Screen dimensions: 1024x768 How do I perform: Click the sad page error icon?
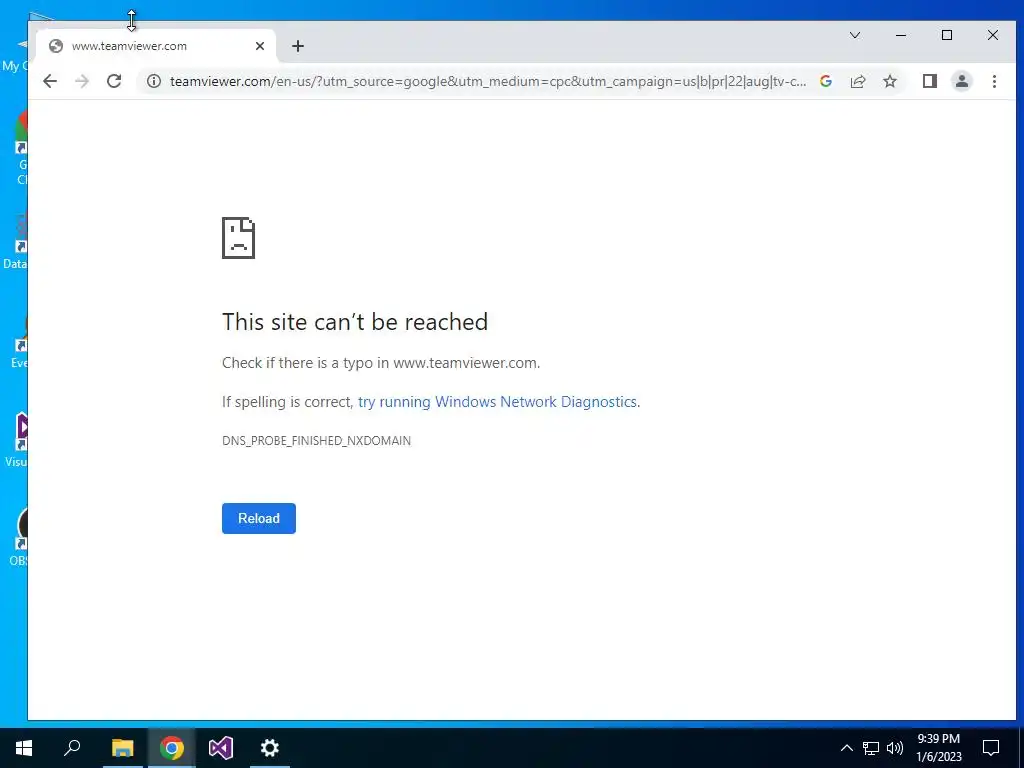click(238, 238)
